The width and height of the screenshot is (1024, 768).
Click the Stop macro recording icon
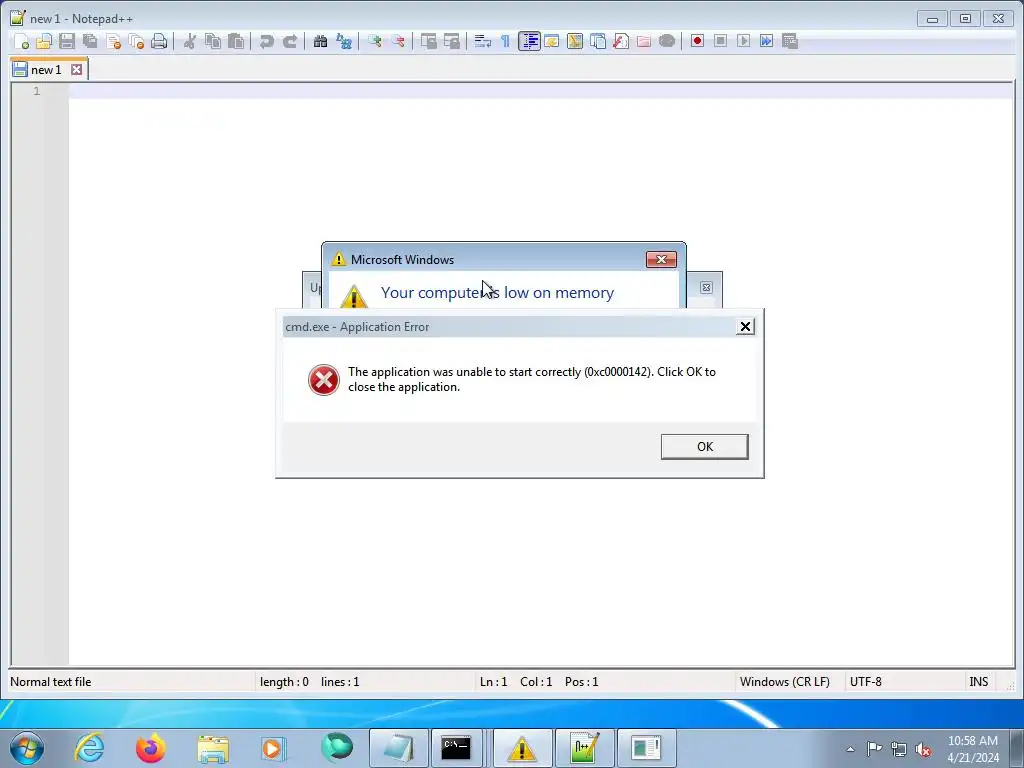[720, 42]
